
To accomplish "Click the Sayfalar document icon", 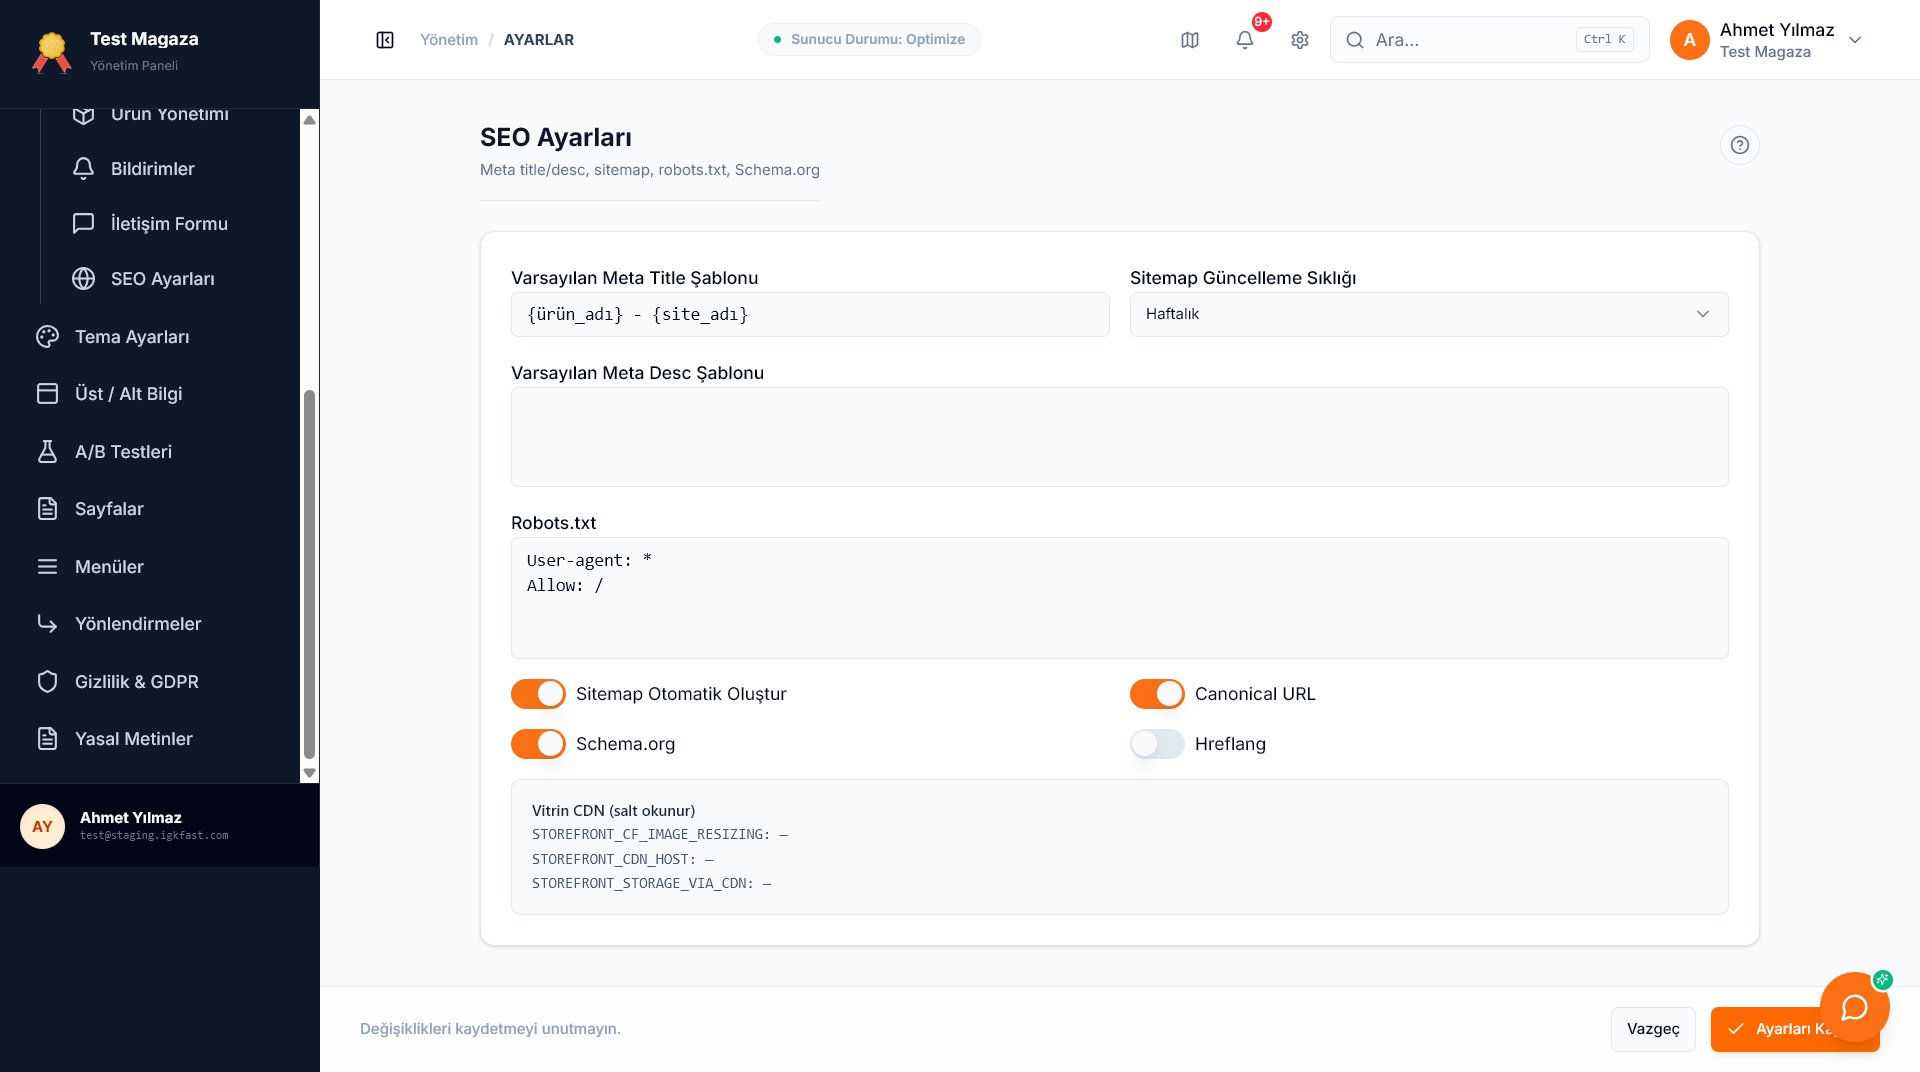I will [x=47, y=509].
